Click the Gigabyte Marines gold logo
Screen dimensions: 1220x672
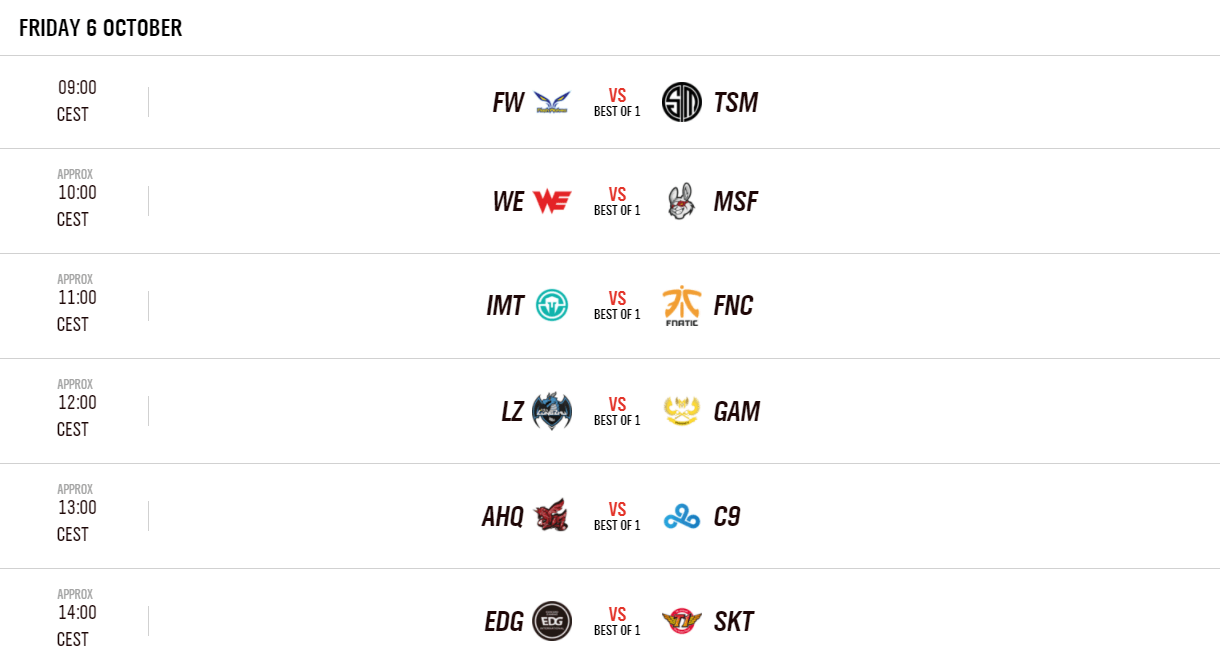coord(682,411)
